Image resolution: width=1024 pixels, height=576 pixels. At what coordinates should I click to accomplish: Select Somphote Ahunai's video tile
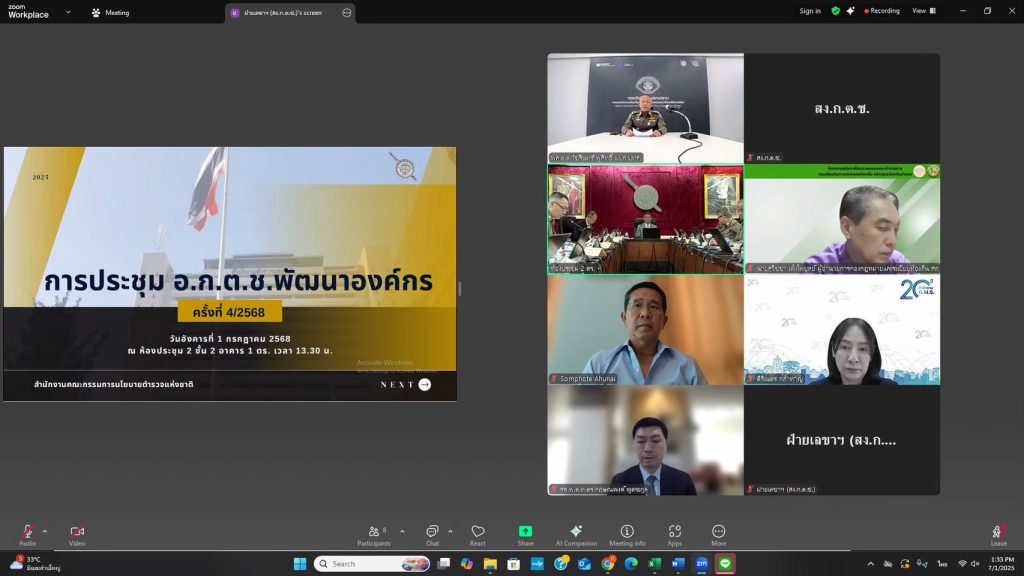coord(645,330)
